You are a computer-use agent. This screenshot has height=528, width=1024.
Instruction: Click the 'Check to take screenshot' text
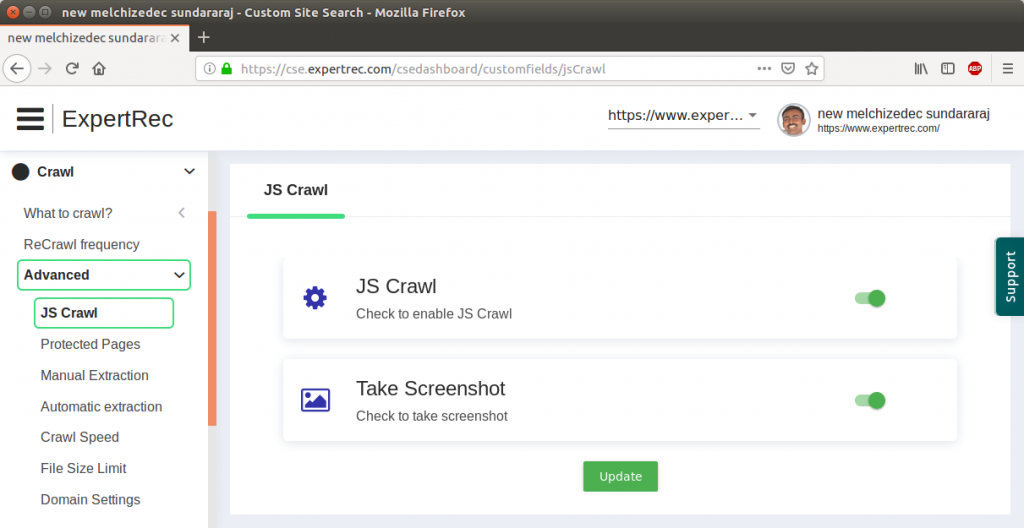tap(432, 416)
